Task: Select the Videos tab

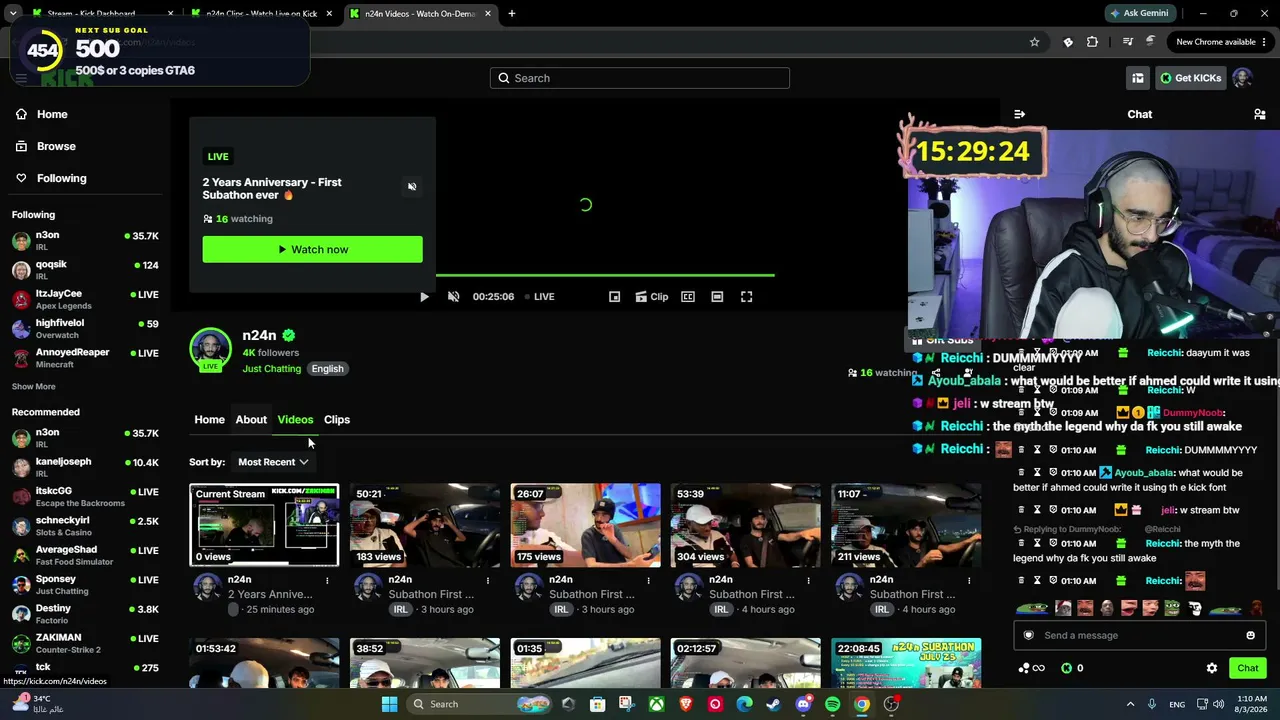Action: [x=295, y=420]
